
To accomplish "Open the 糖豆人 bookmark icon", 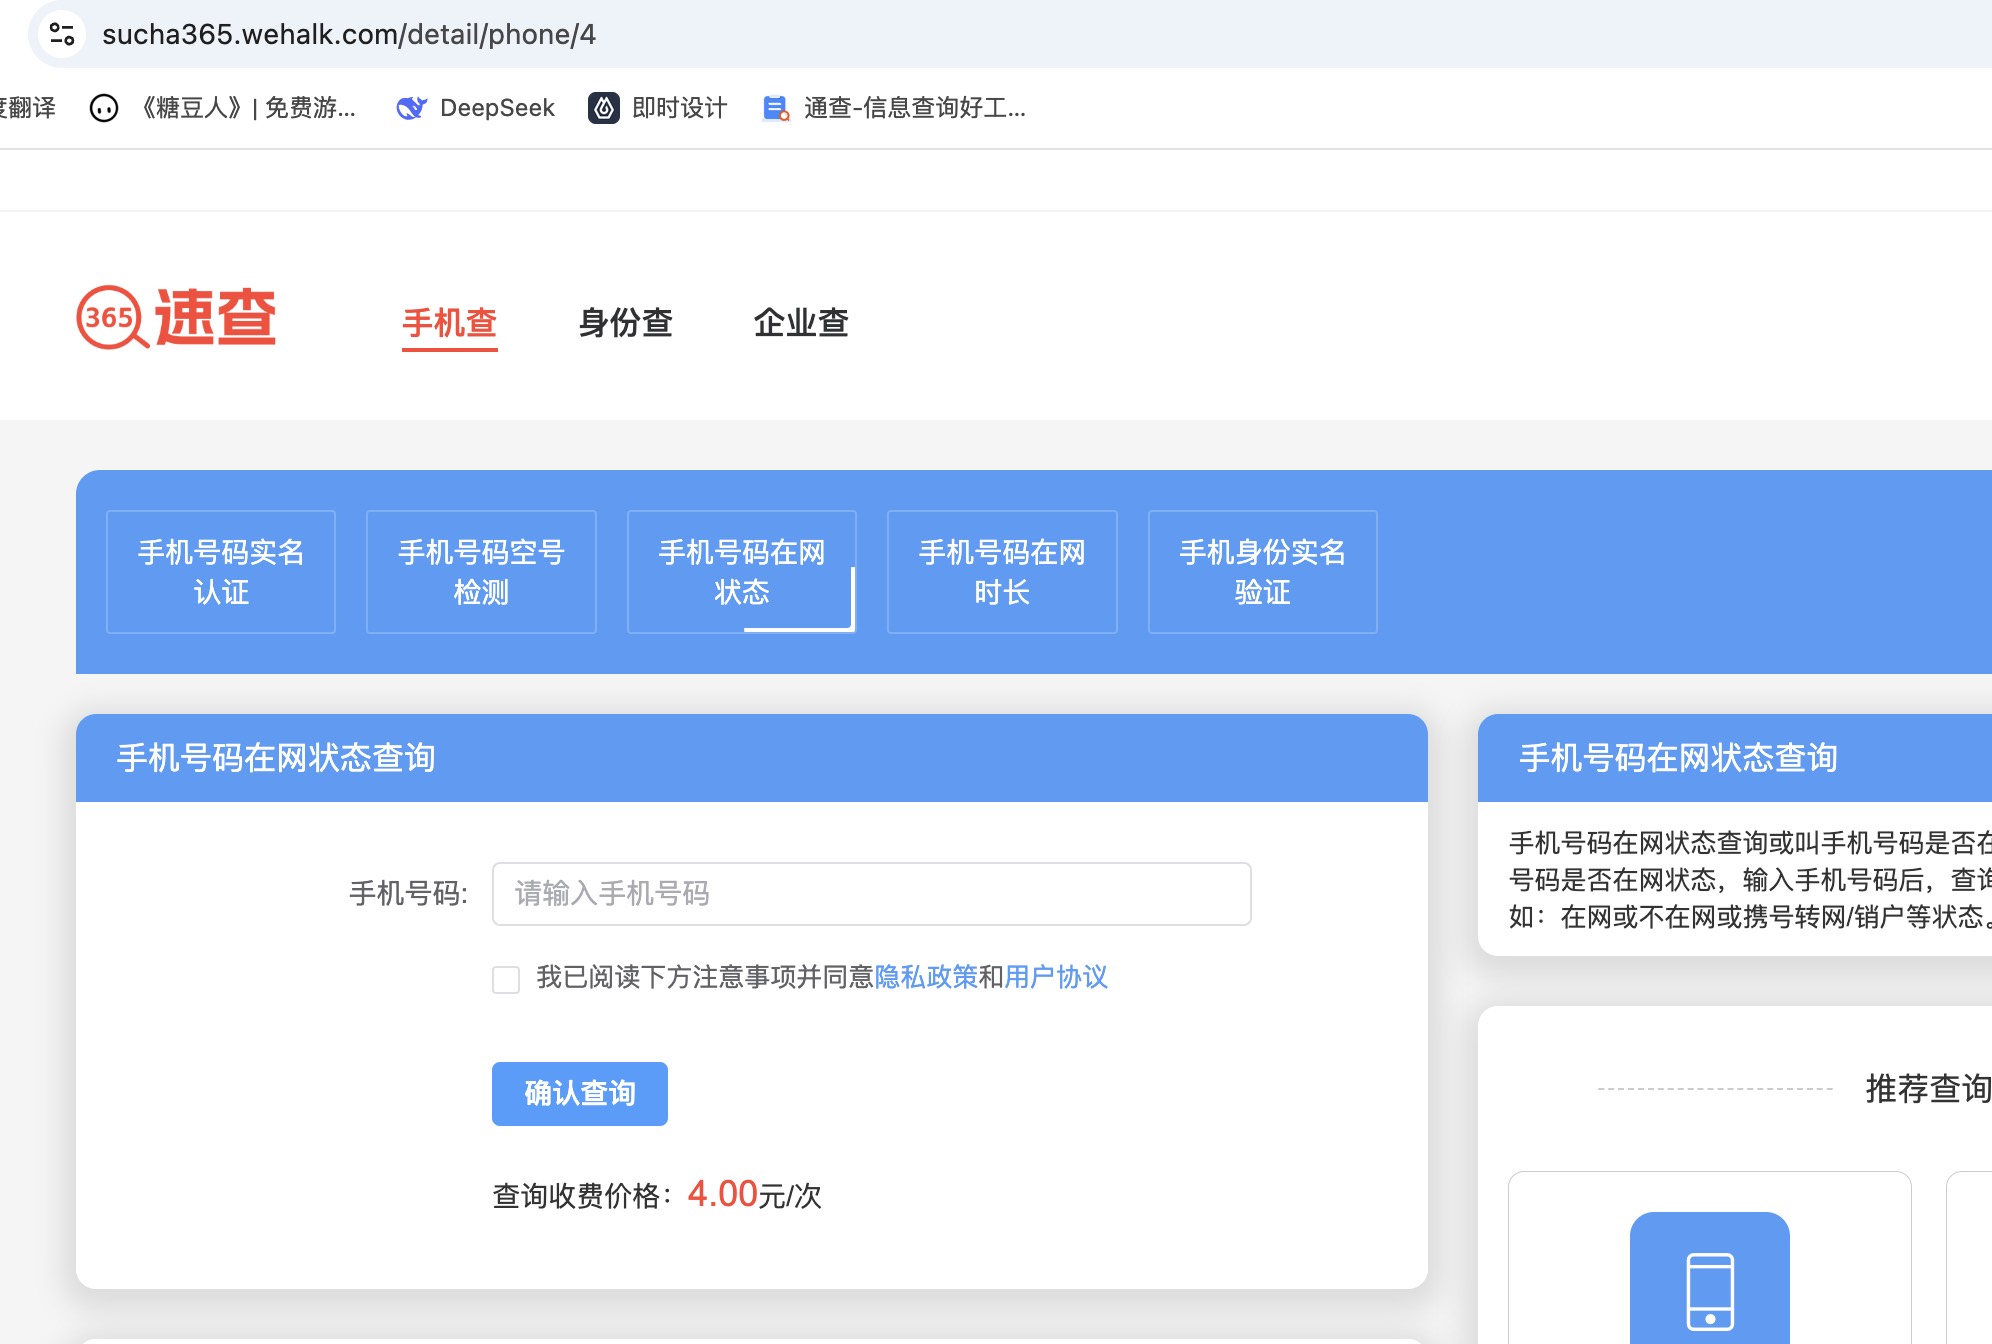I will (x=104, y=108).
